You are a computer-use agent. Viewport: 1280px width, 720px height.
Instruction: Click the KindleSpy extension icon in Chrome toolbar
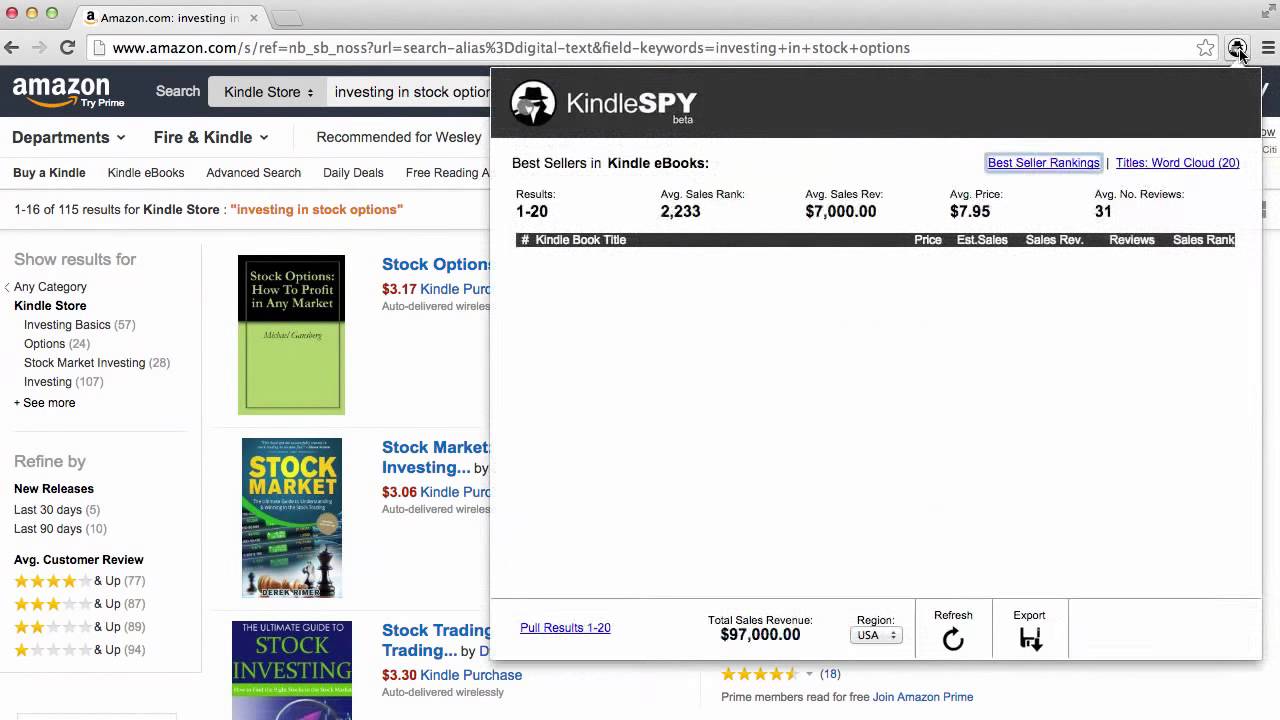coord(1237,47)
